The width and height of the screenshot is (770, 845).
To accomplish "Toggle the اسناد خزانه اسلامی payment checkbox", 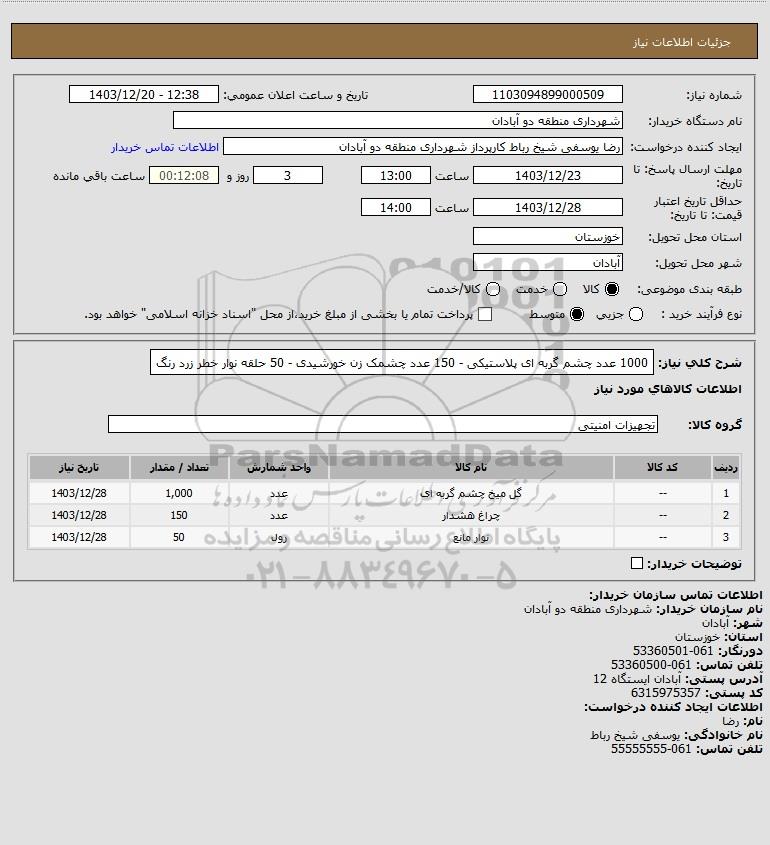I will click(485, 314).
